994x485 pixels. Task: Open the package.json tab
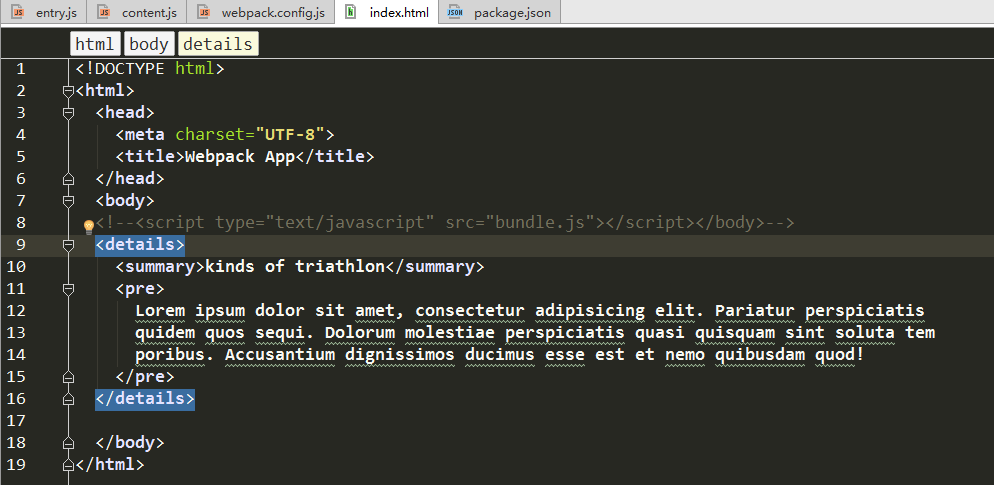tap(500, 12)
